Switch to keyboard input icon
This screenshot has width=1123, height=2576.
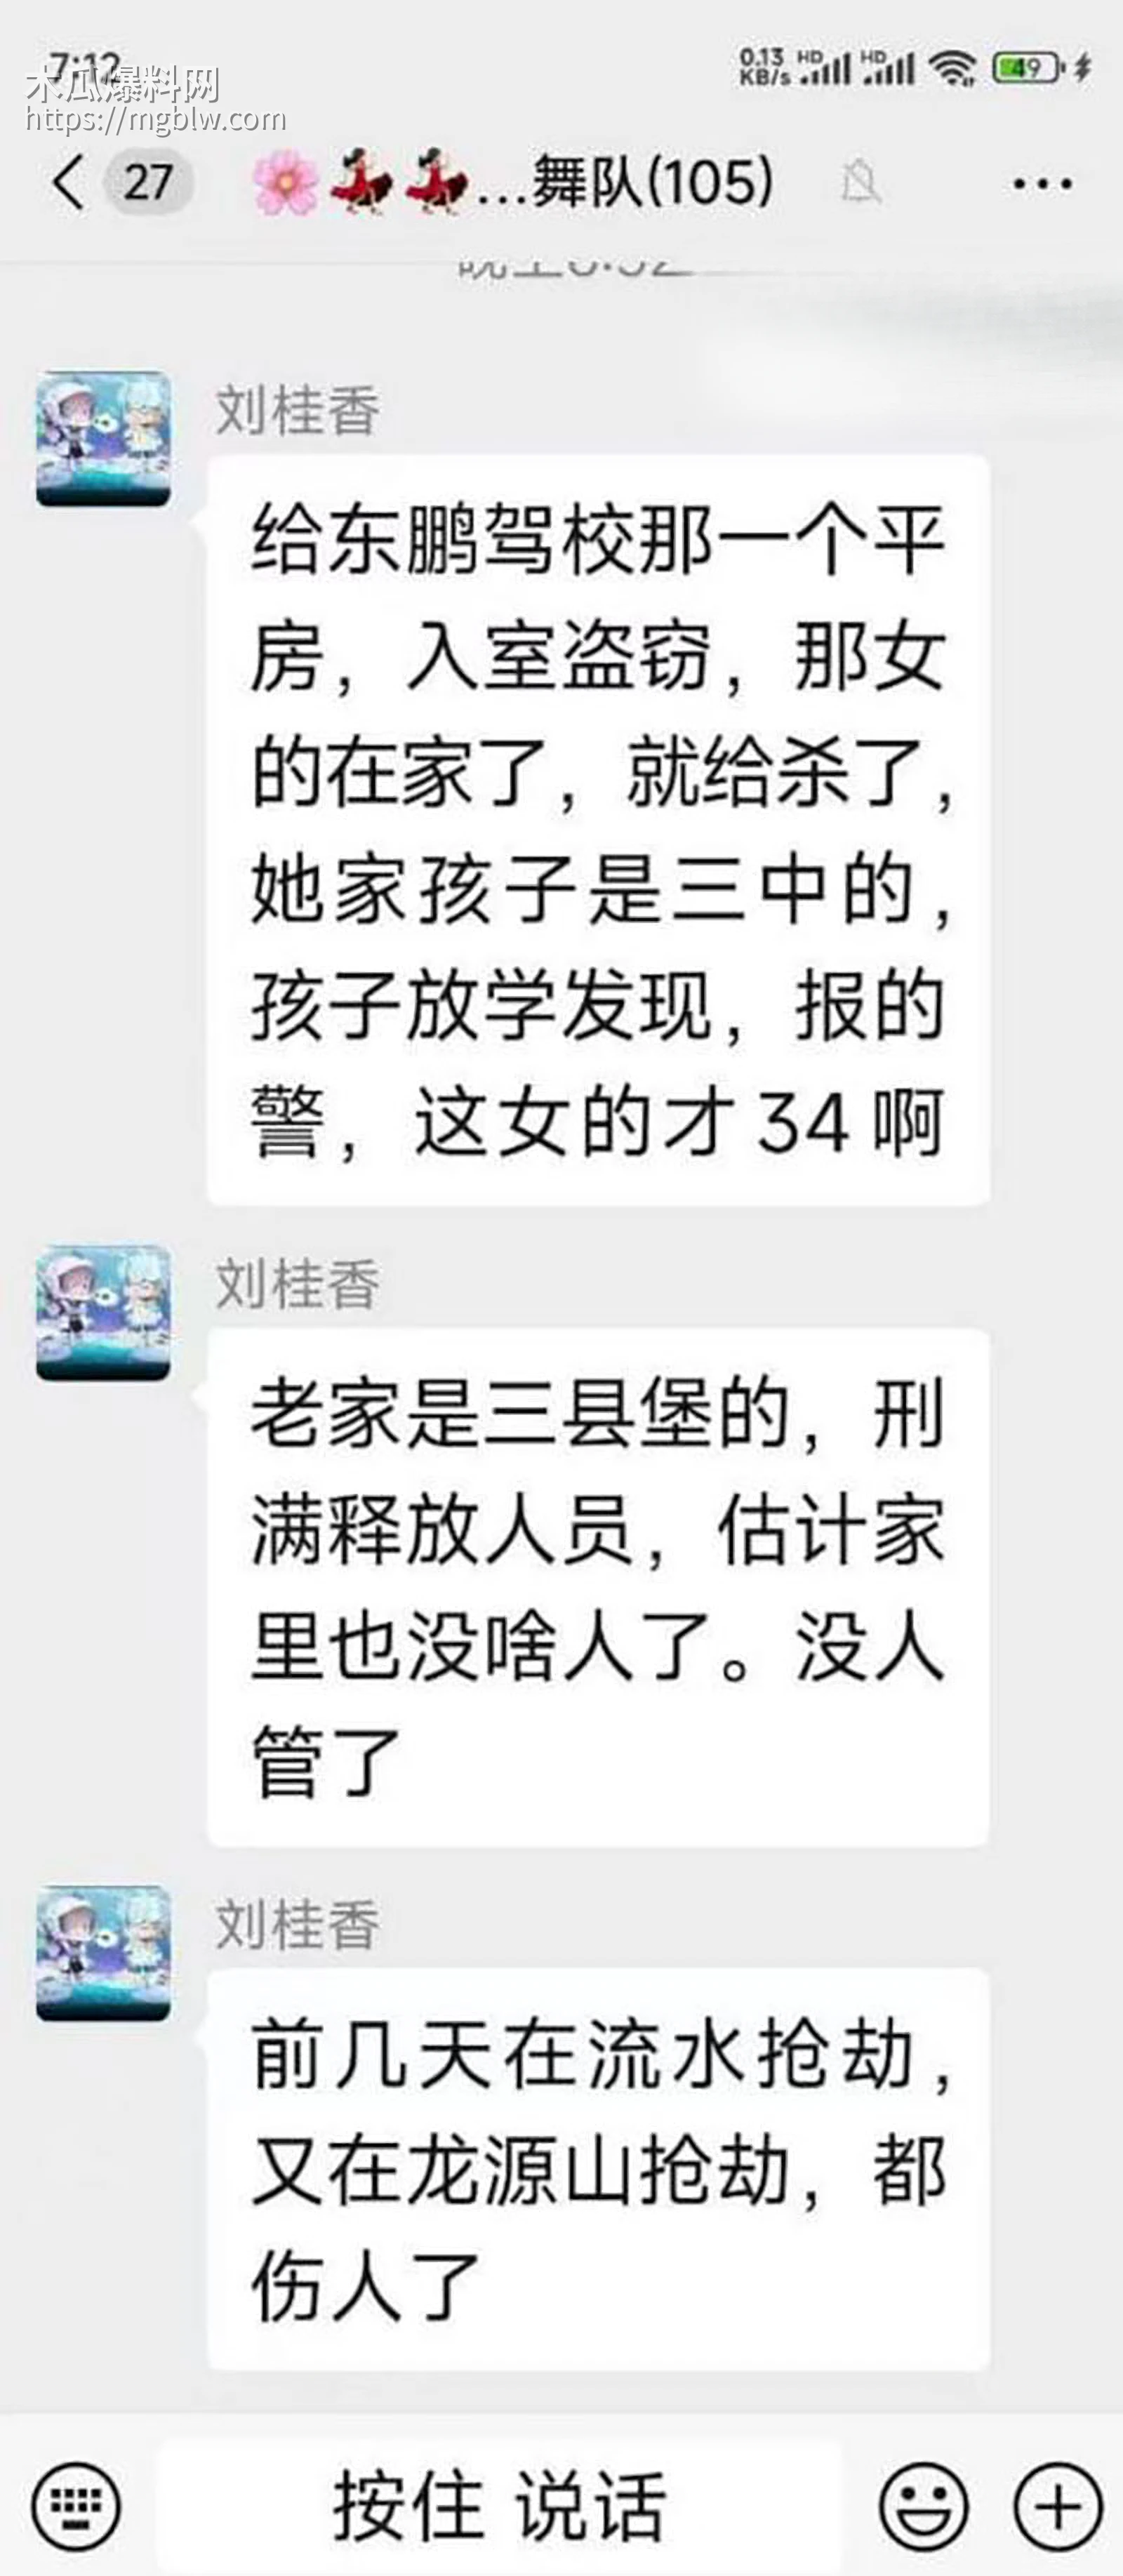pos(77,2506)
